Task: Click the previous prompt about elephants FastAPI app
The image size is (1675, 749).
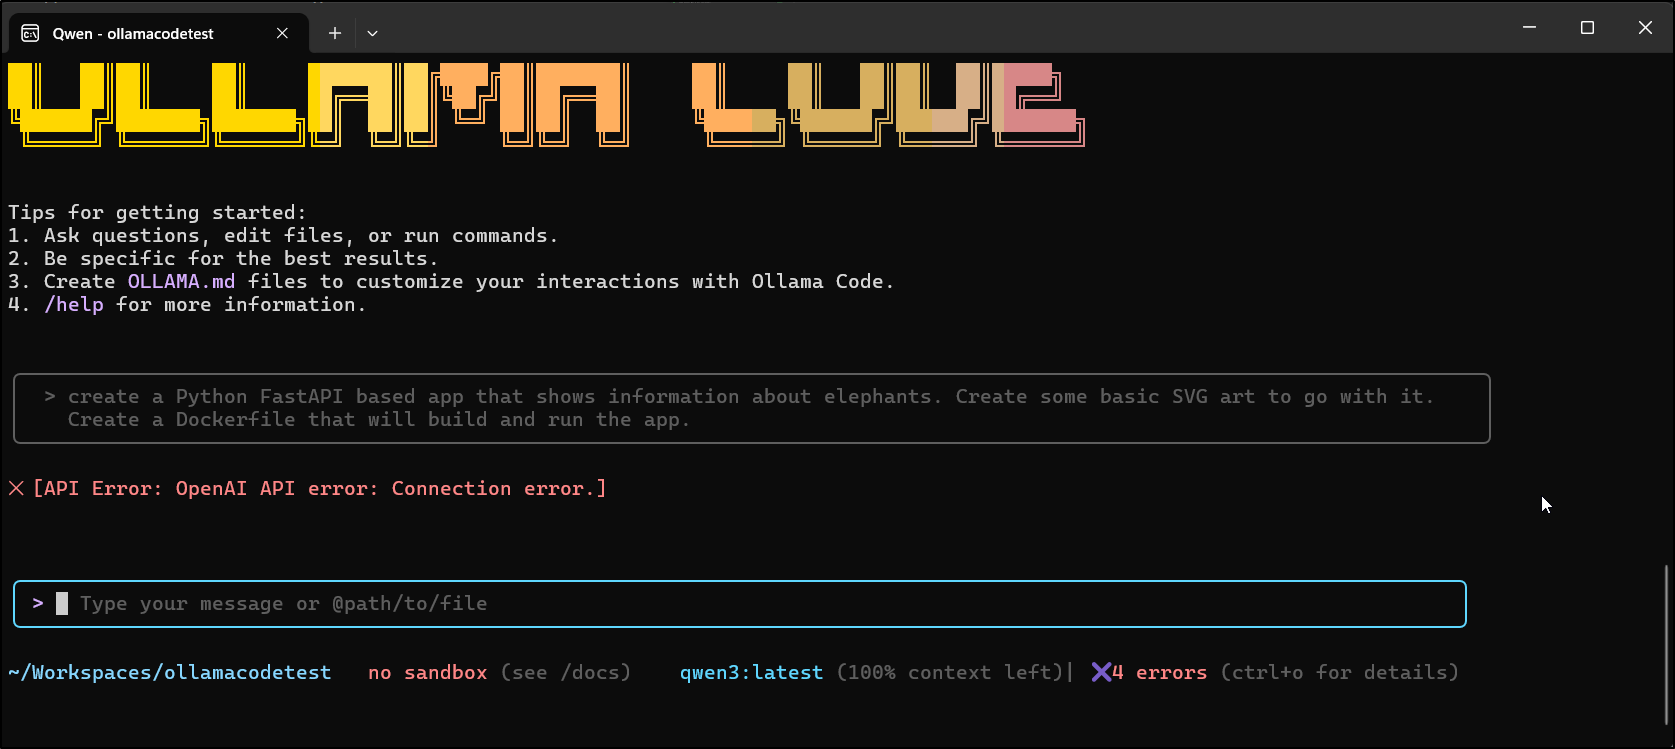Action: tap(751, 408)
